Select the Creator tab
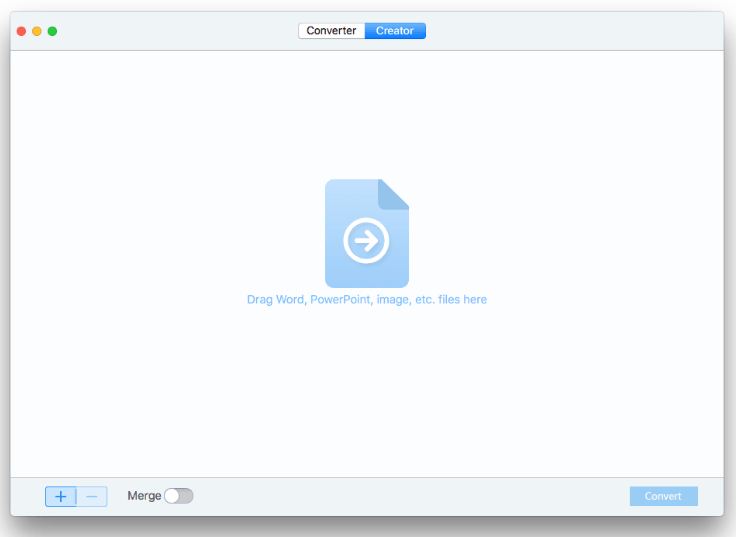The image size is (736, 537). coord(395,31)
